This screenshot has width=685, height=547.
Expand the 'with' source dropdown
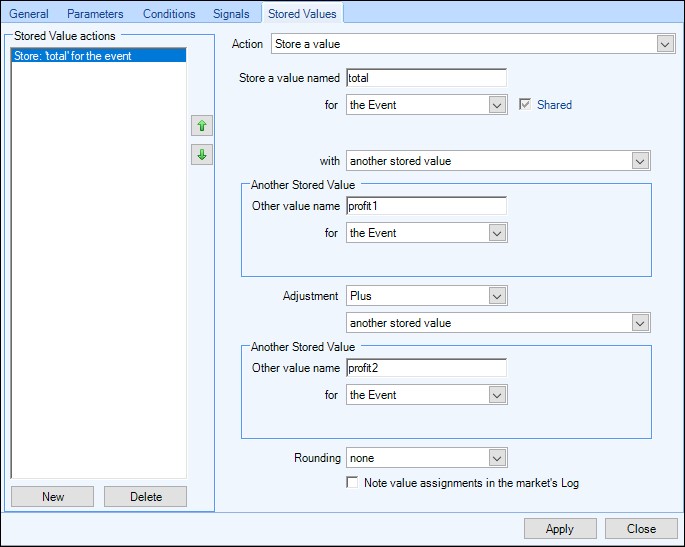(x=498, y=161)
